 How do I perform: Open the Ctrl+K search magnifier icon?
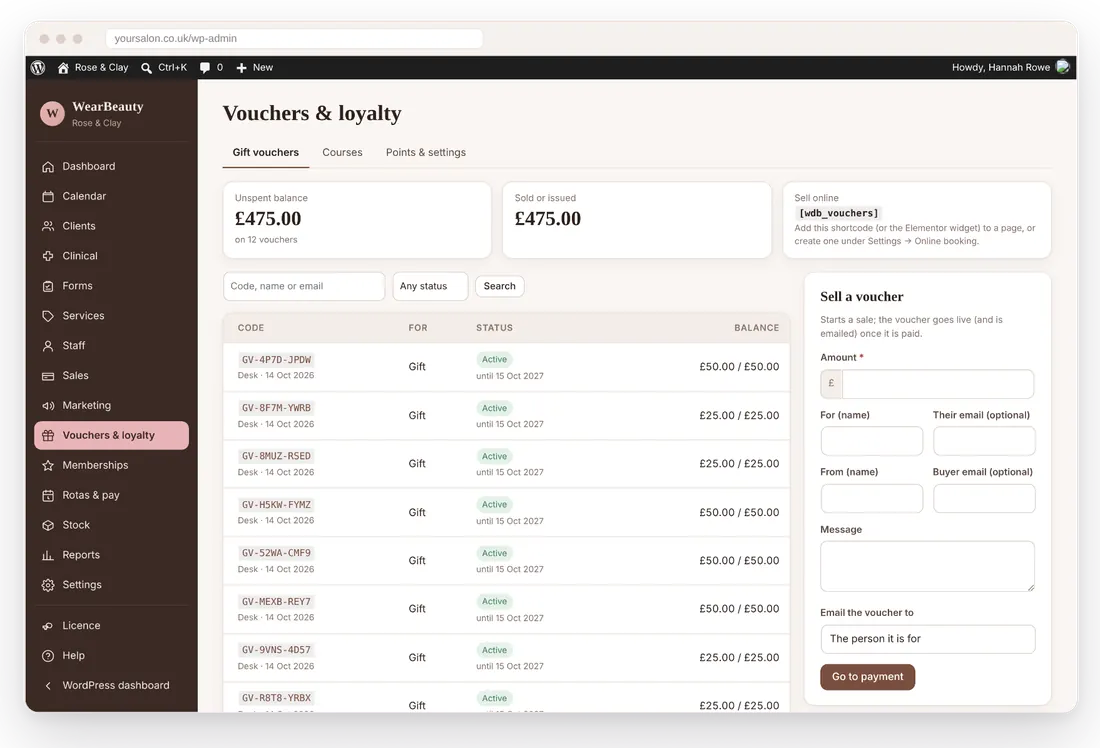pyautogui.click(x=147, y=68)
